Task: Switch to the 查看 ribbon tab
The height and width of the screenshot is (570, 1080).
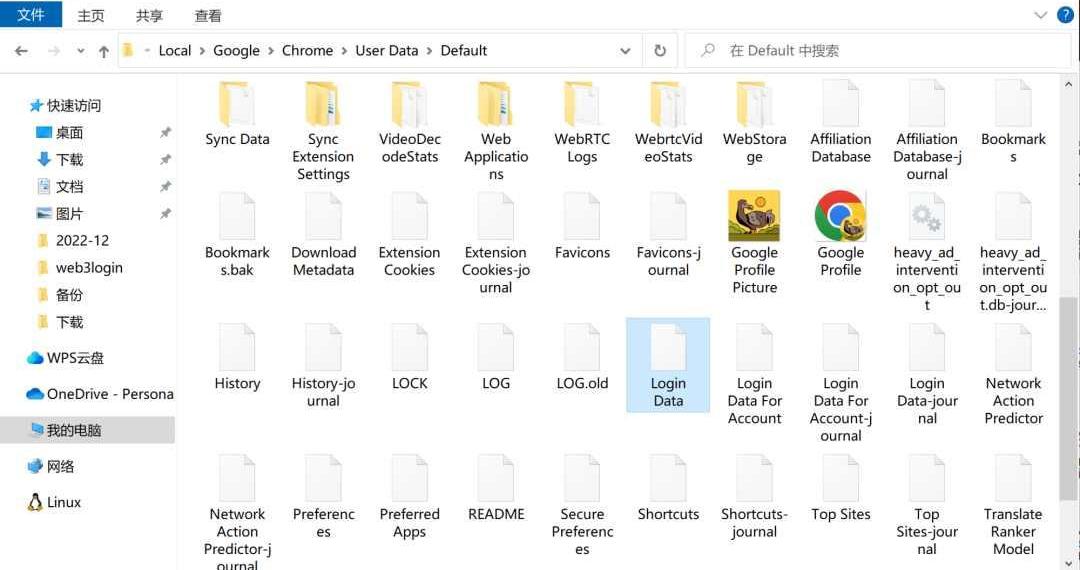Action: pyautogui.click(x=208, y=16)
